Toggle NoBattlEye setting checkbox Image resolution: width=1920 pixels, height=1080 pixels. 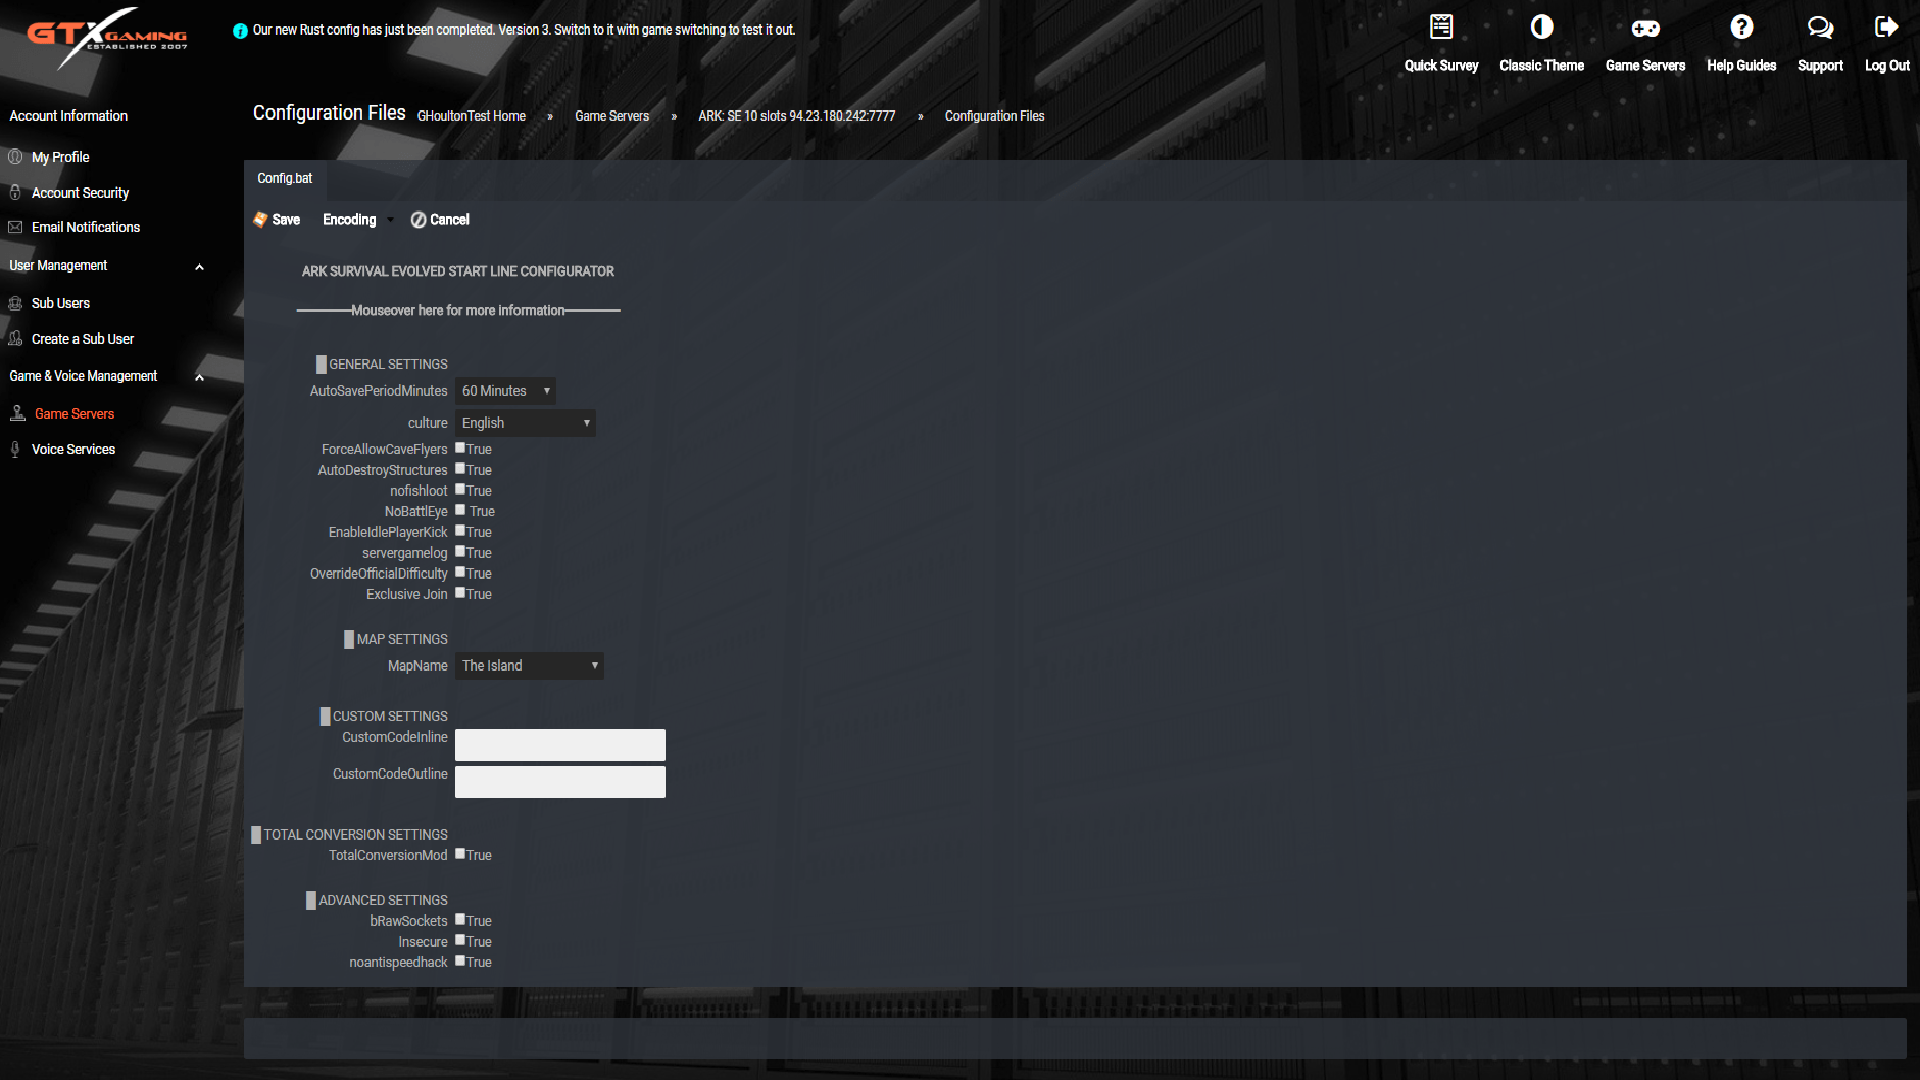point(460,510)
